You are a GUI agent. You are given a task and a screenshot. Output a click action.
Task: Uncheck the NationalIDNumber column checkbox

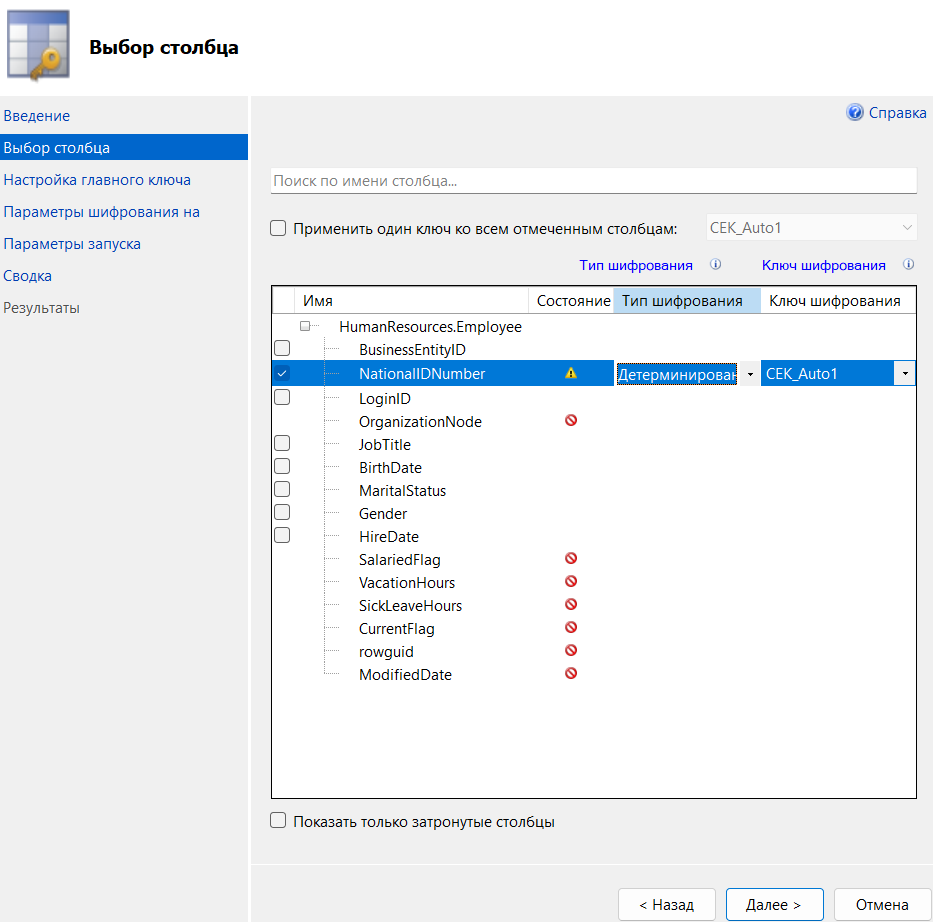tap(282, 374)
